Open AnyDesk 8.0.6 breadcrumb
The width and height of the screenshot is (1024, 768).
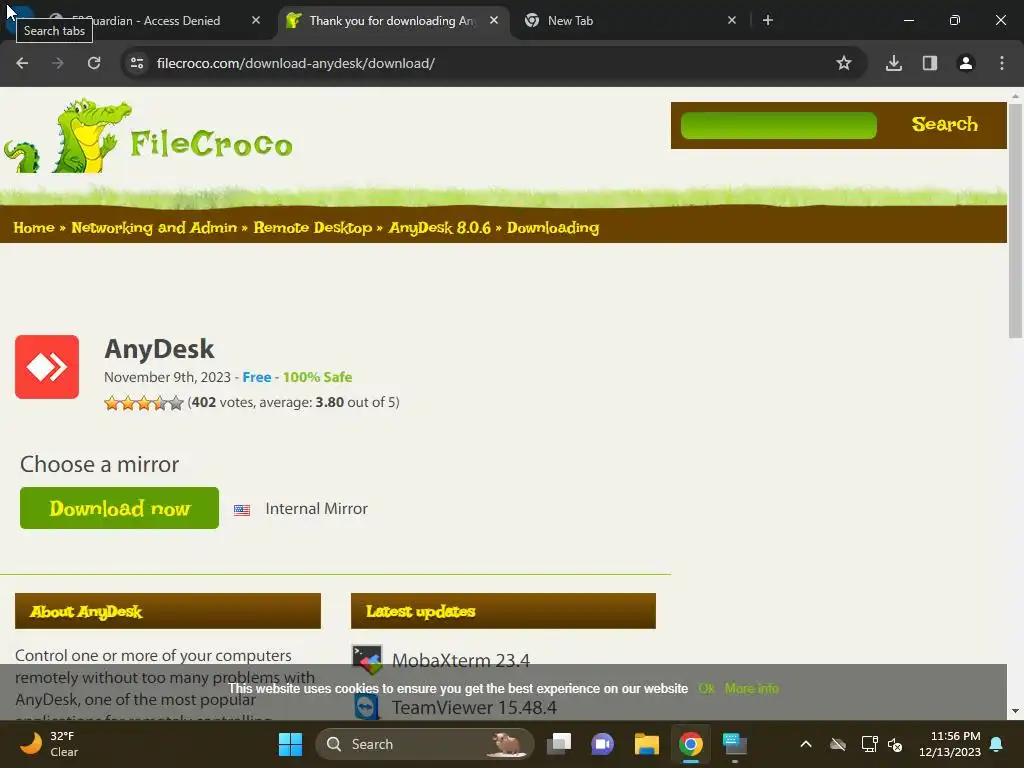(x=440, y=227)
